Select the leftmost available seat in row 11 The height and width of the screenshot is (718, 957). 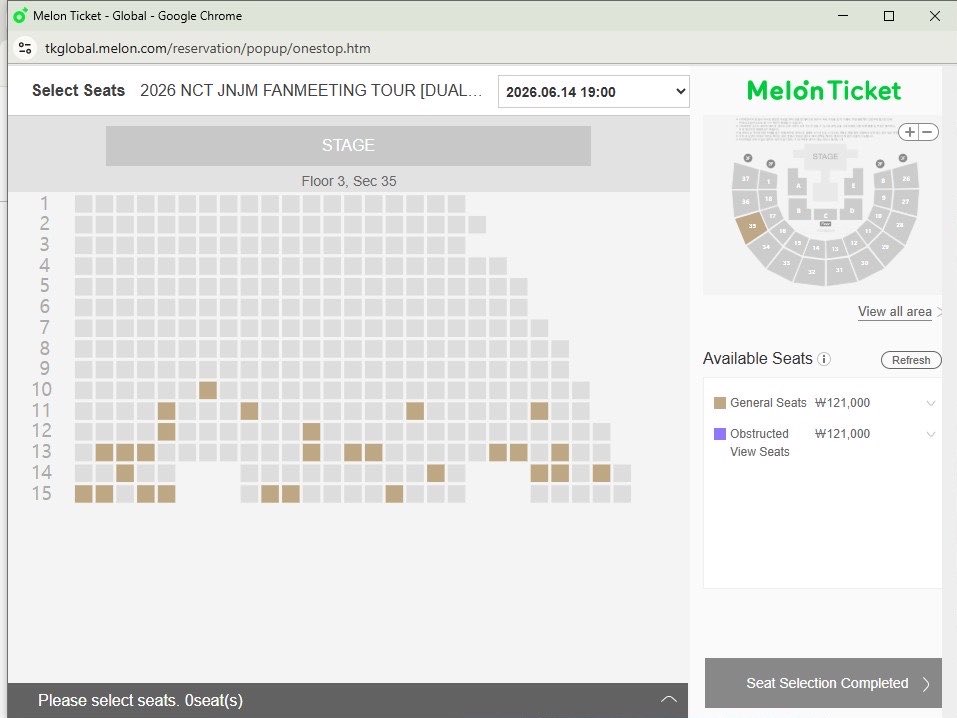[x=167, y=411]
